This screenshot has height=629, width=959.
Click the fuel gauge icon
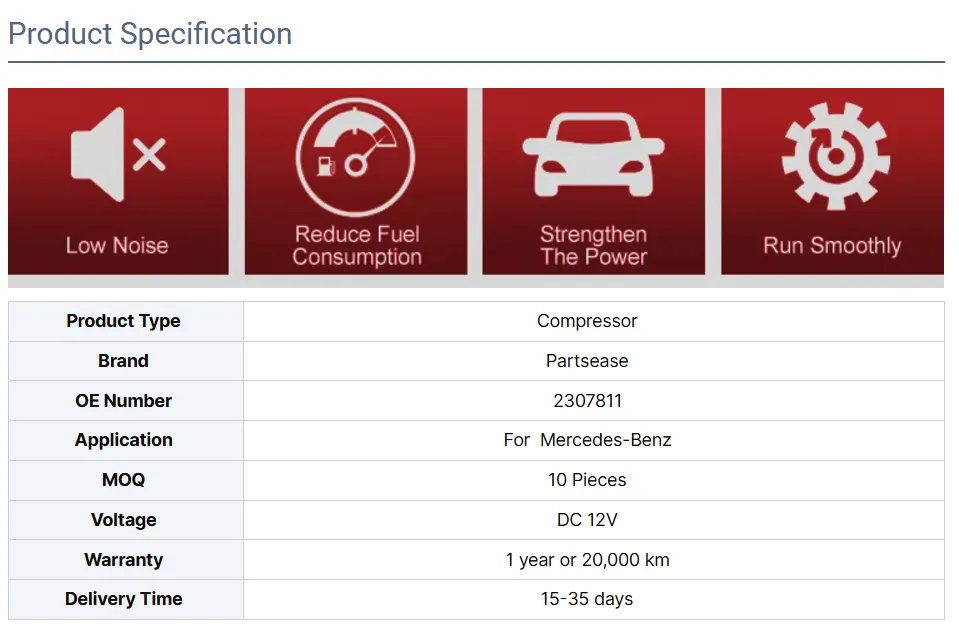tap(355, 157)
